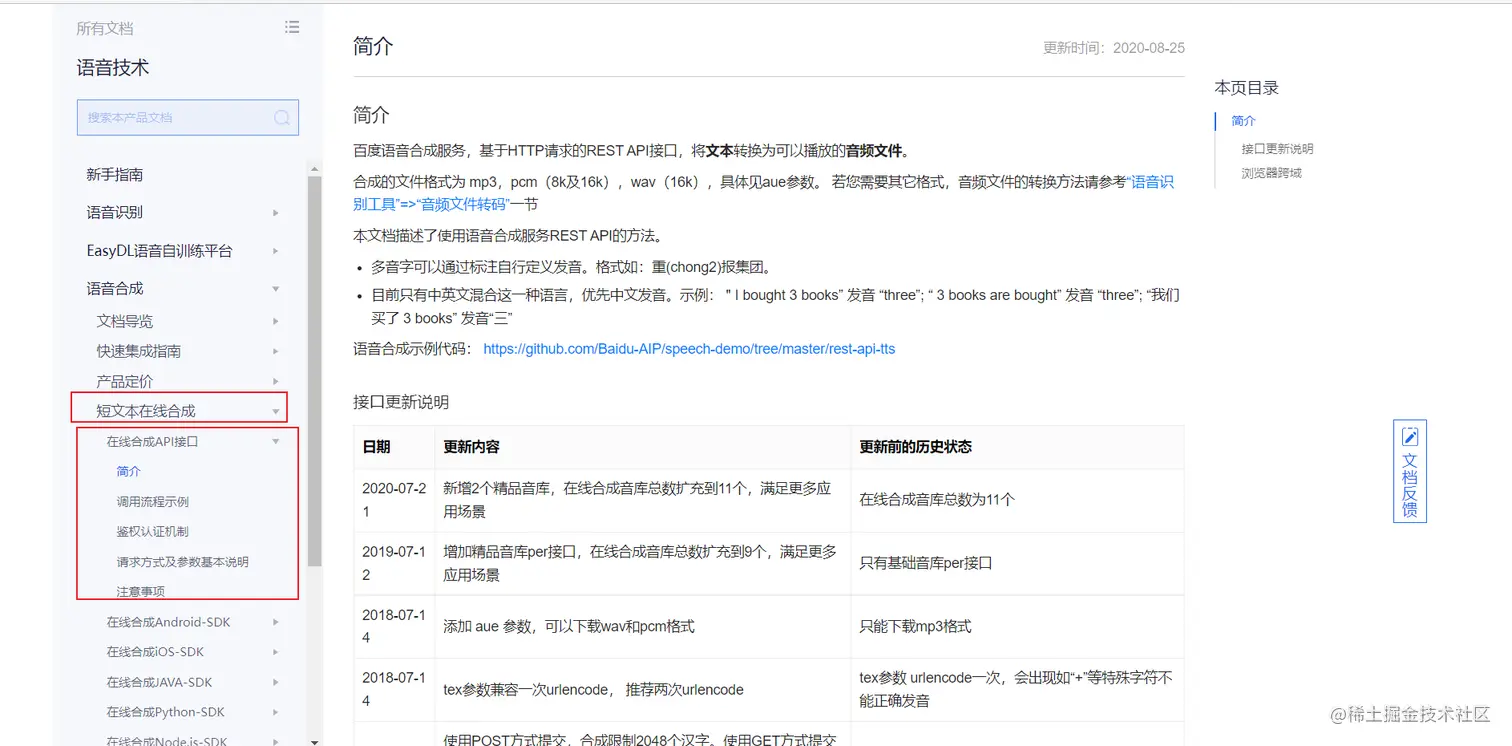1512x746 pixels.
Task: Collapse the 在线合成API接口 arrow
Action: tap(275, 441)
